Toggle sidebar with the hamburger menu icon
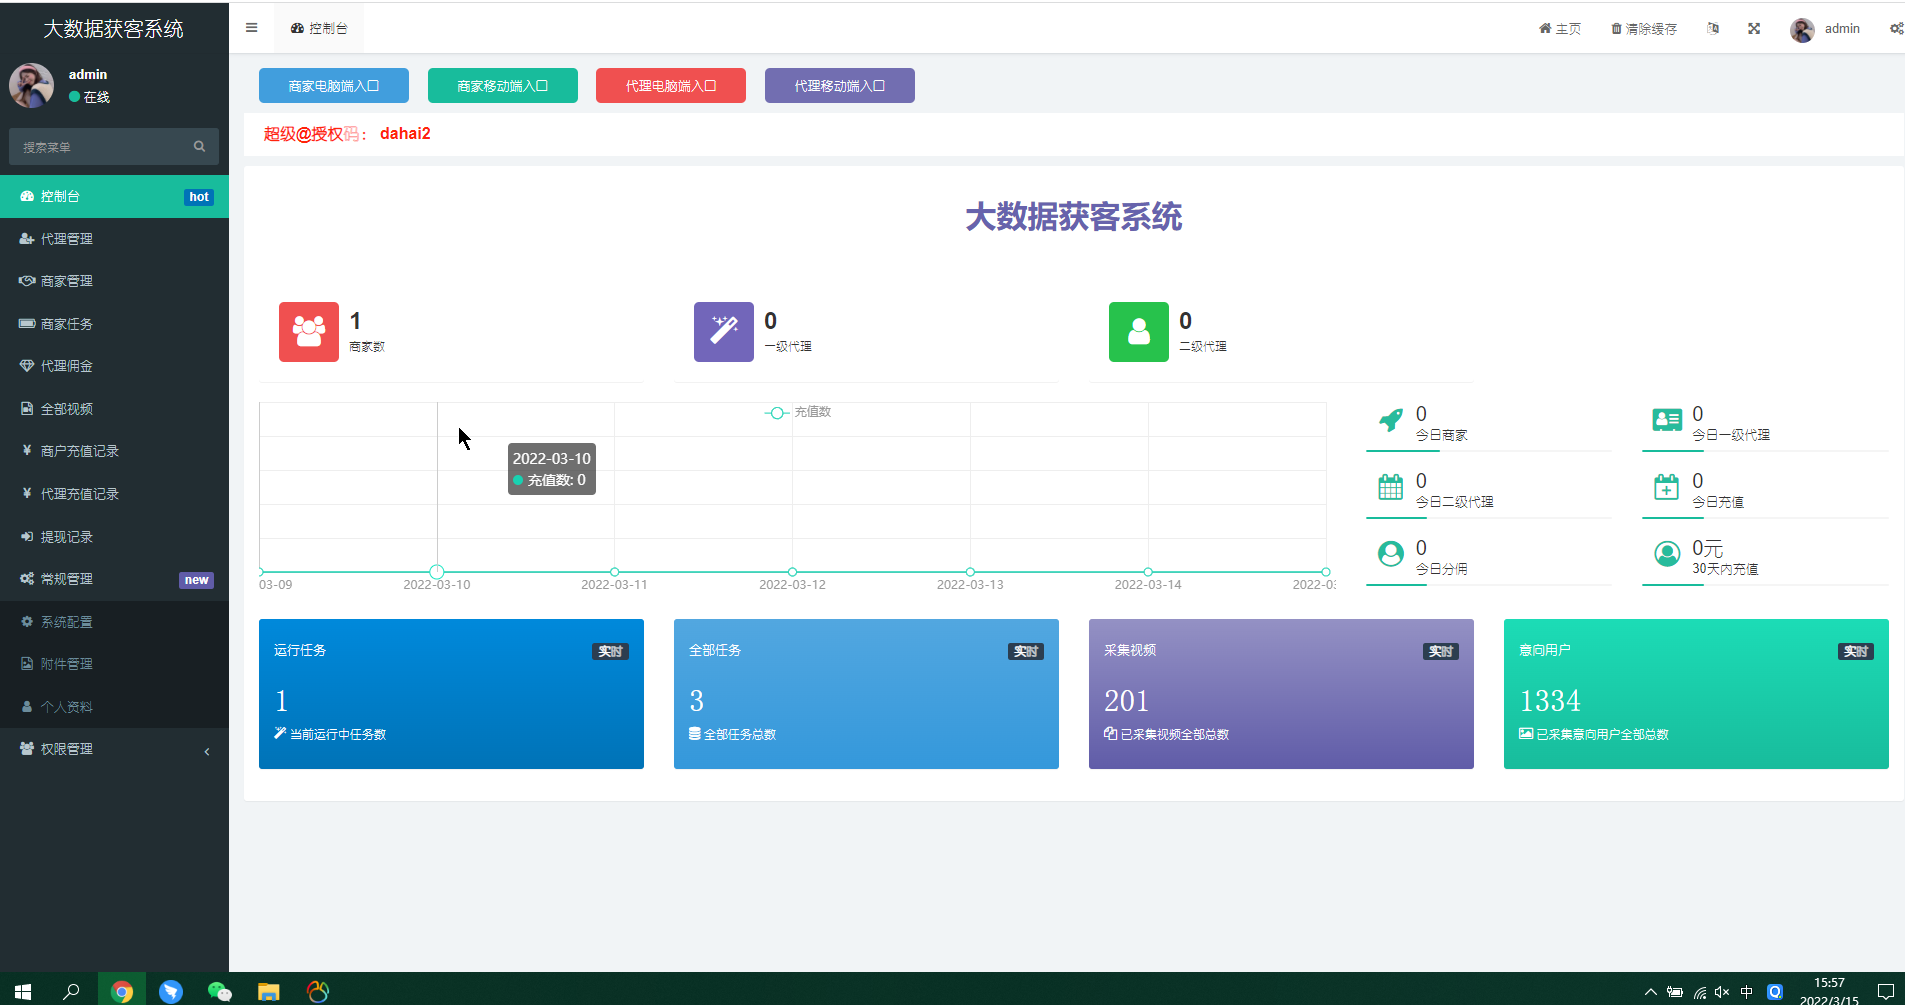 (251, 28)
